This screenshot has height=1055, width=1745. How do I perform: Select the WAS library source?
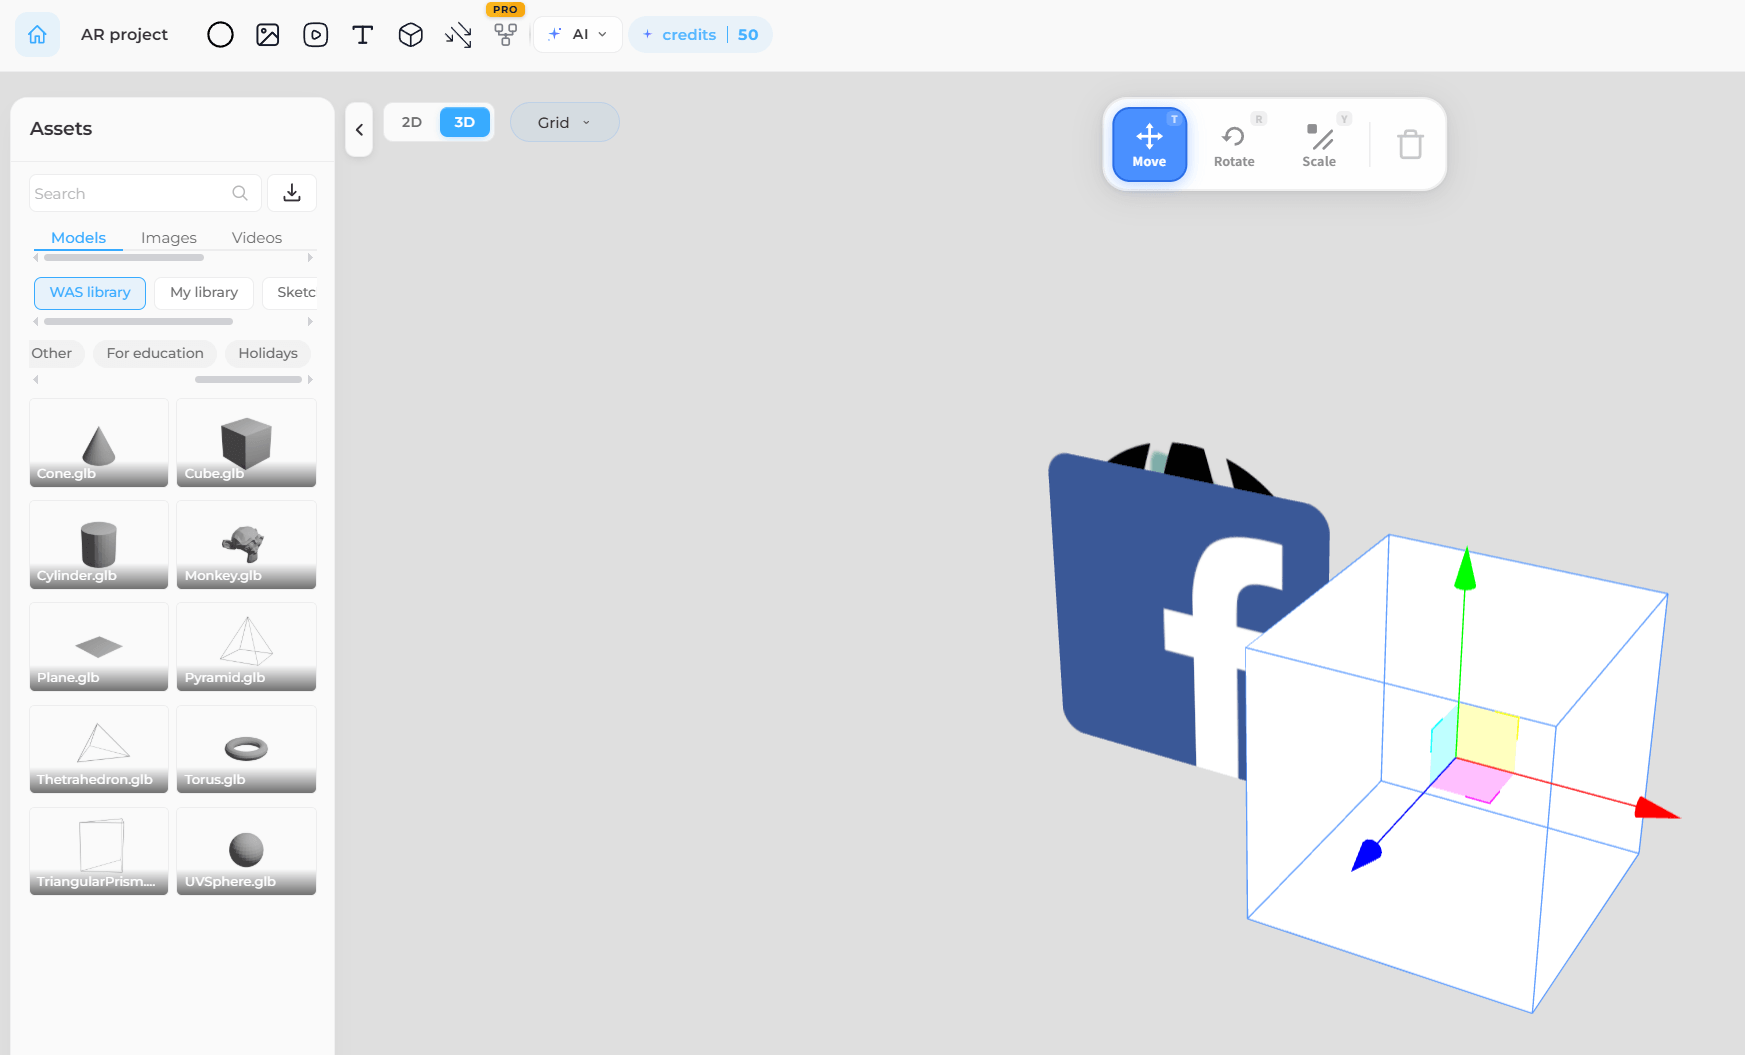point(90,292)
